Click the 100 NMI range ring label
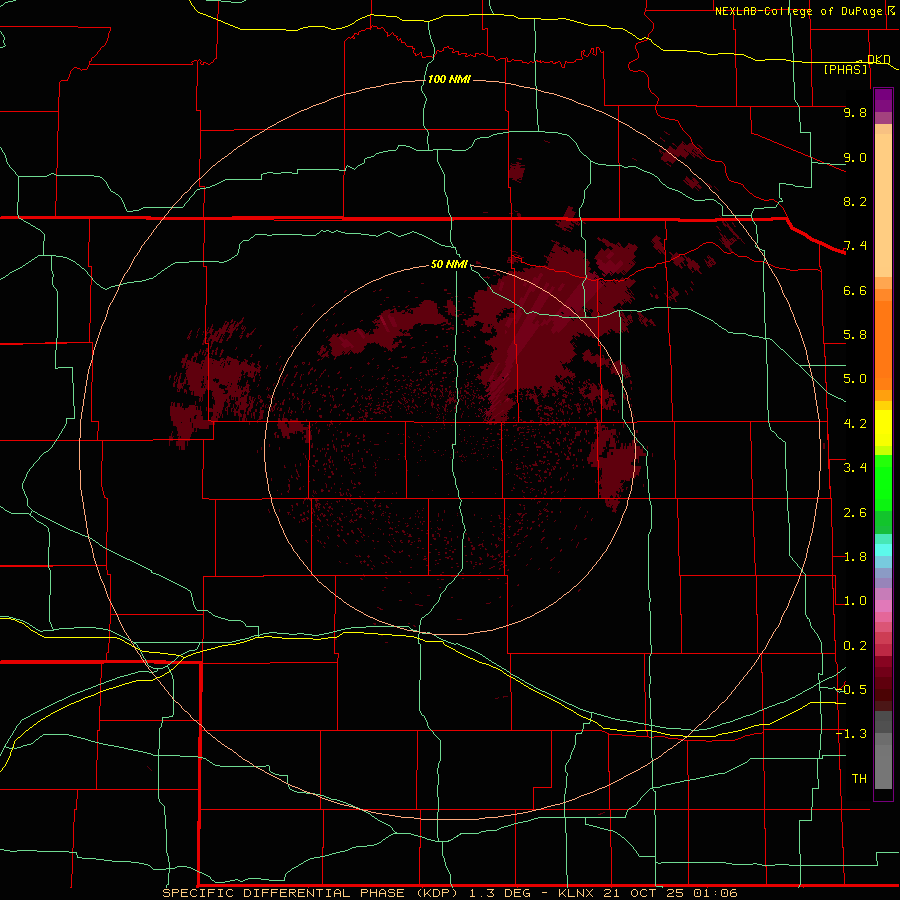The height and width of the screenshot is (900, 900). (449, 79)
